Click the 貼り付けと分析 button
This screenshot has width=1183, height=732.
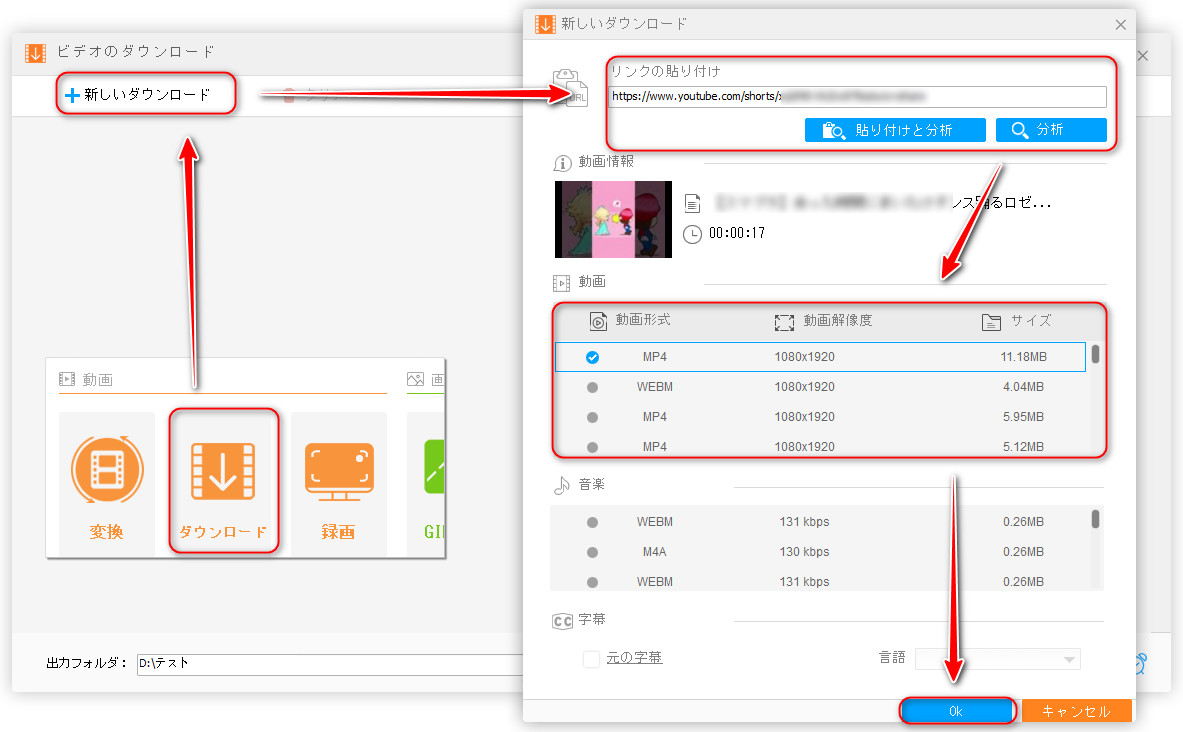(x=895, y=130)
